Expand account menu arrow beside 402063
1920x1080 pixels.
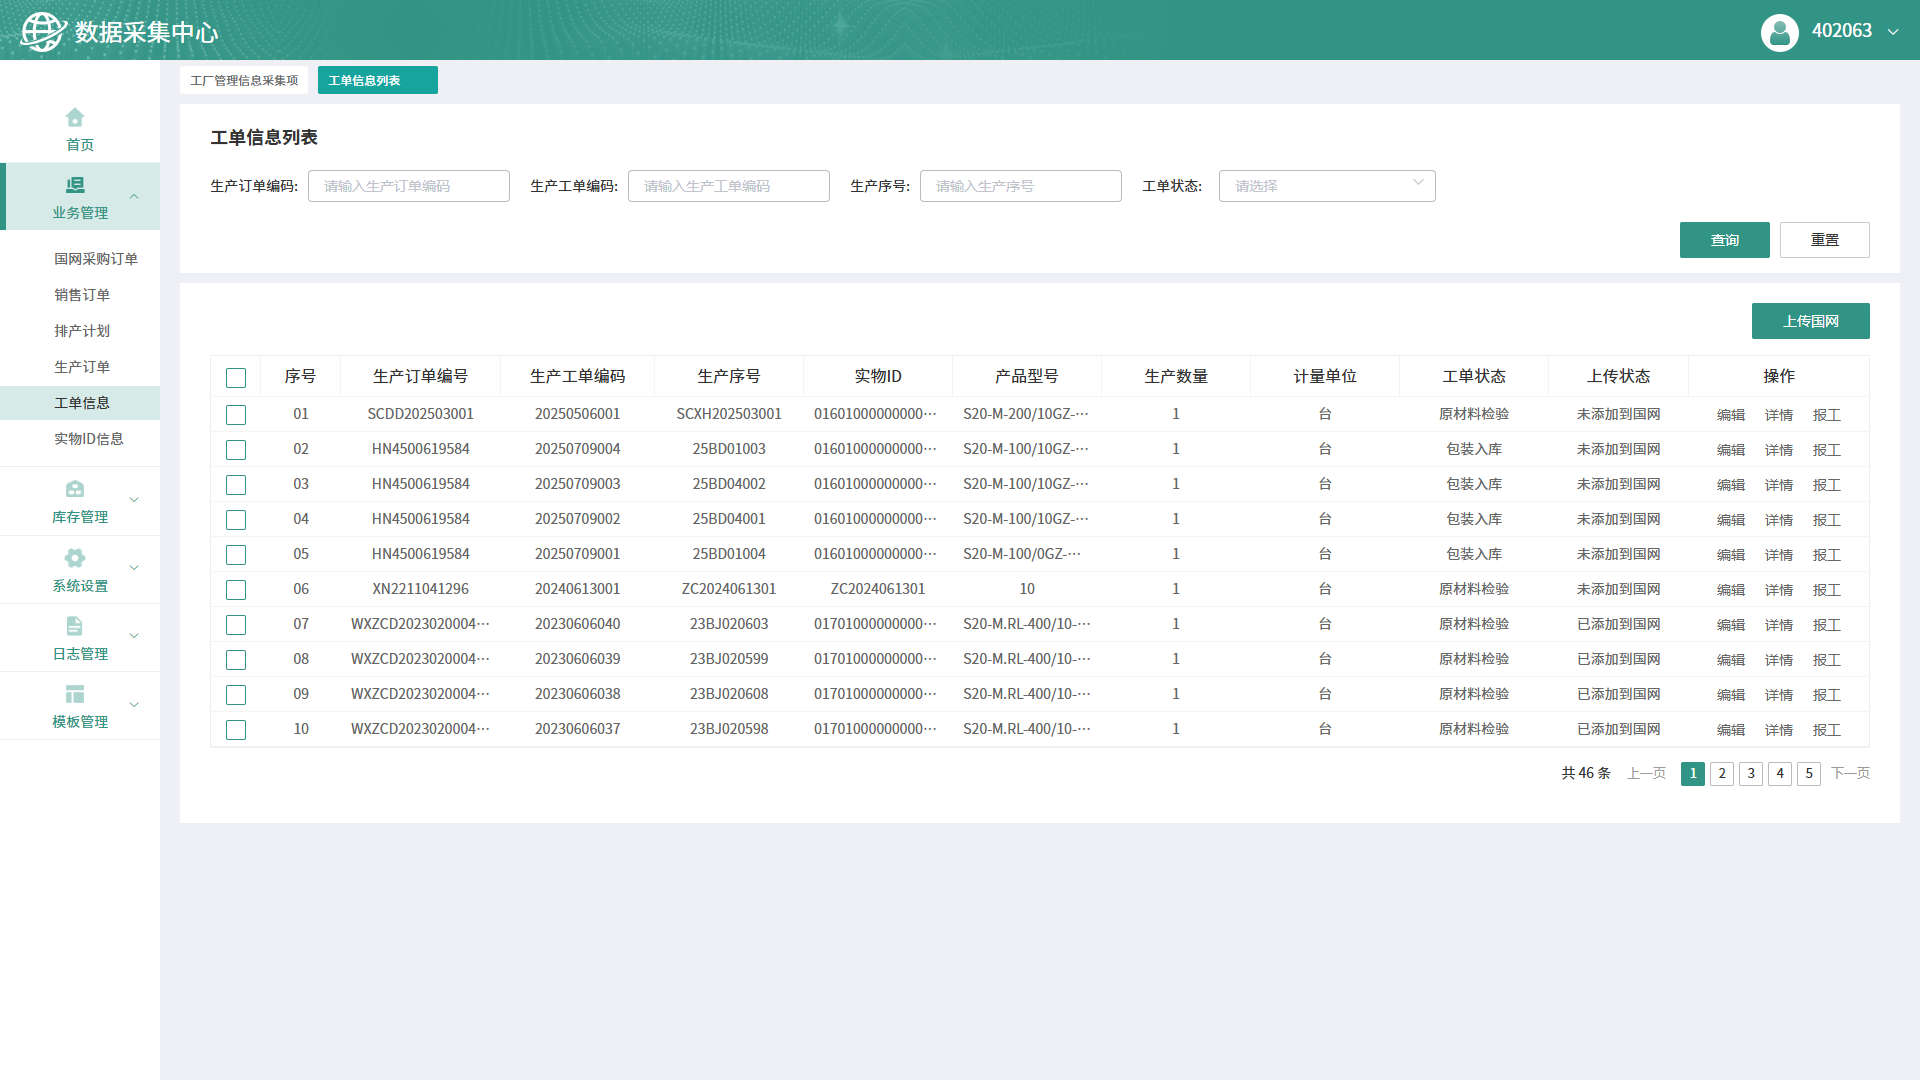click(1892, 32)
